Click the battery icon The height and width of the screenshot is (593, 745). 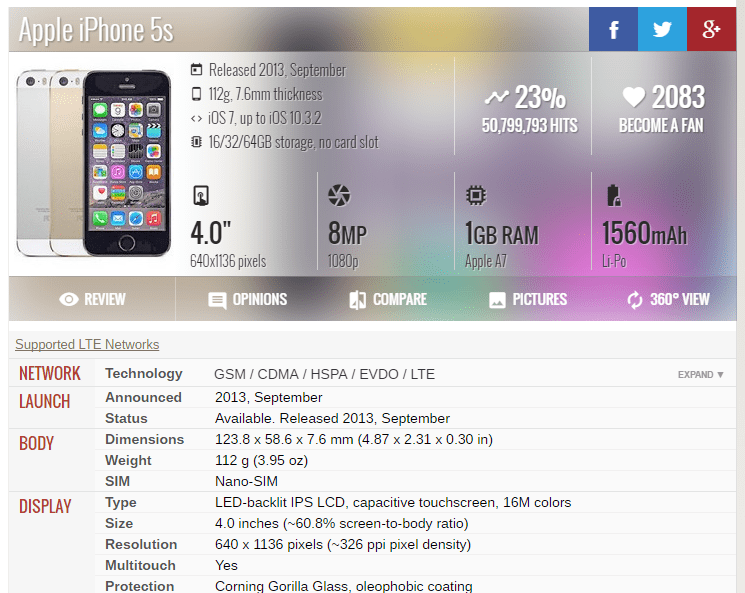(614, 195)
